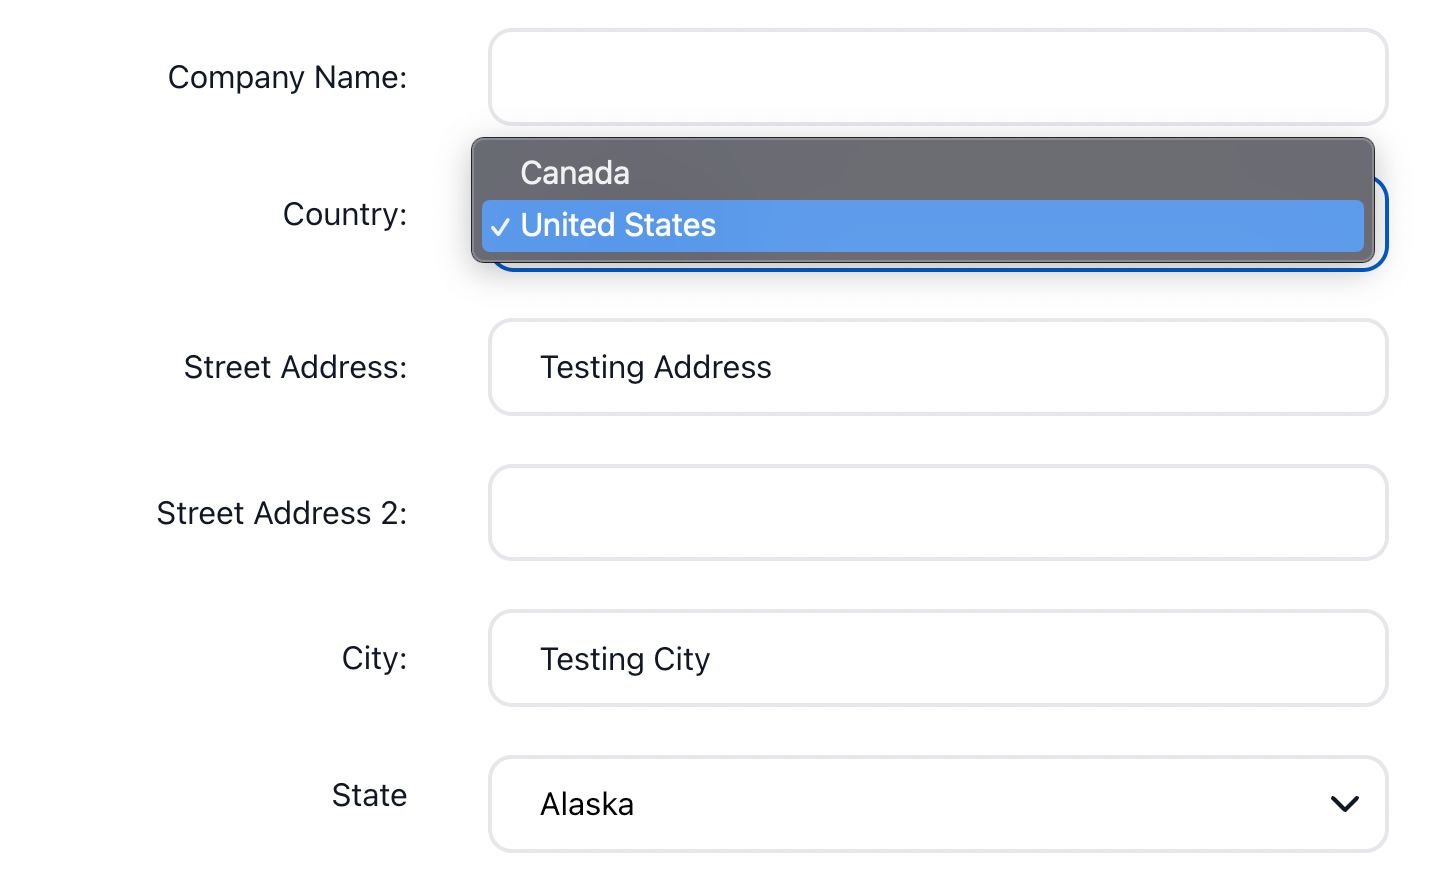Click the 'Company Name:' label

coord(287,77)
